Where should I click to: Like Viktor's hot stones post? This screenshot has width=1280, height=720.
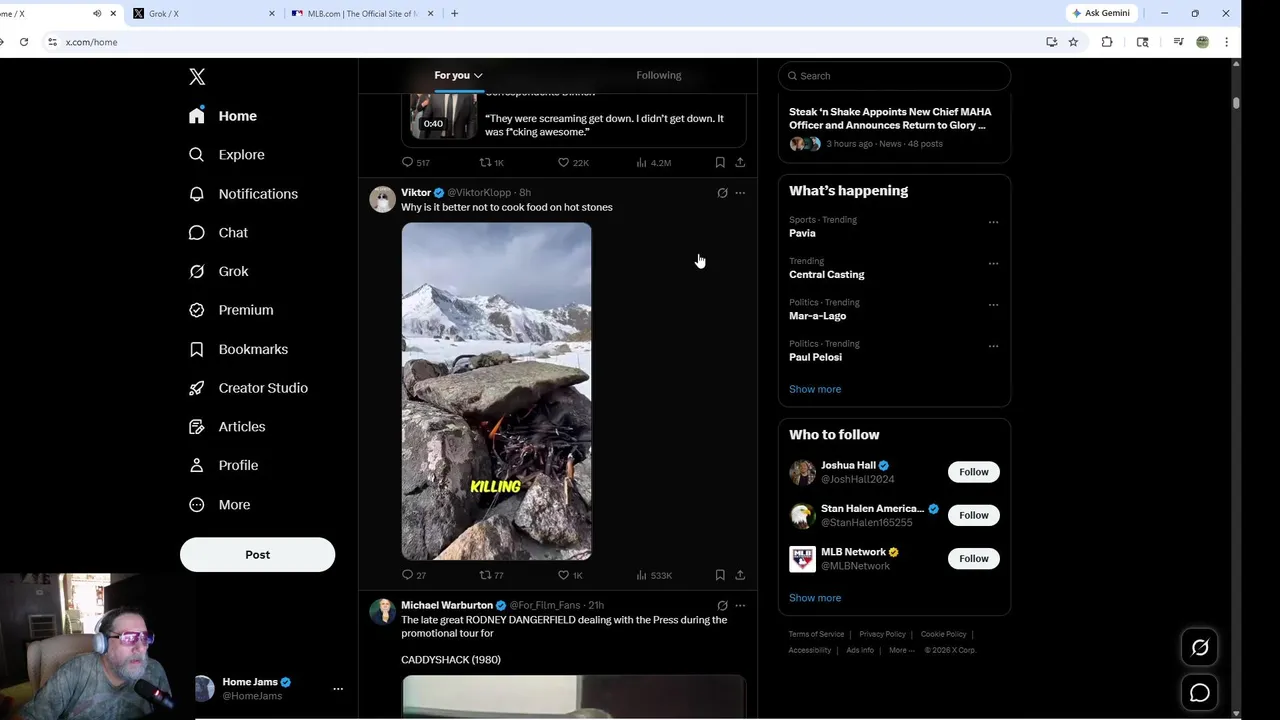563,575
